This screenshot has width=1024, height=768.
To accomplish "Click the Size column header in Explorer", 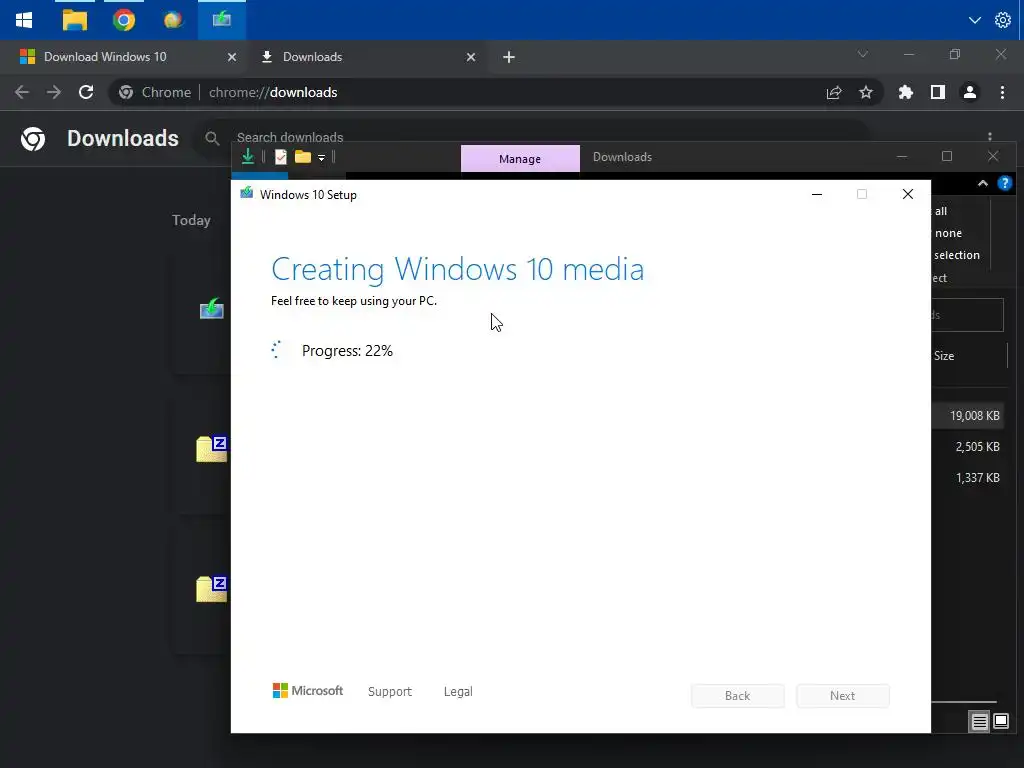I will click(x=944, y=356).
